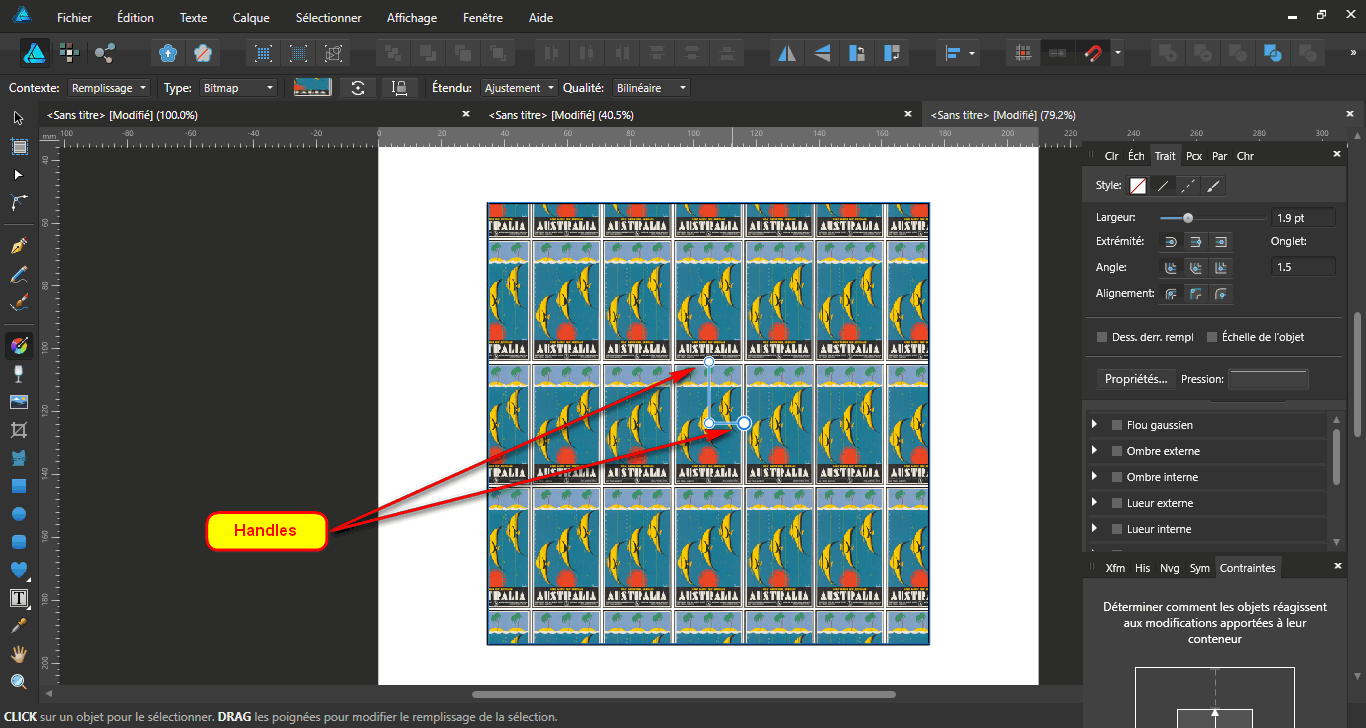Viewport: 1366px width, 728px height.
Task: Click the rotate counterclockwise toolbar icon
Action: [x=856, y=53]
